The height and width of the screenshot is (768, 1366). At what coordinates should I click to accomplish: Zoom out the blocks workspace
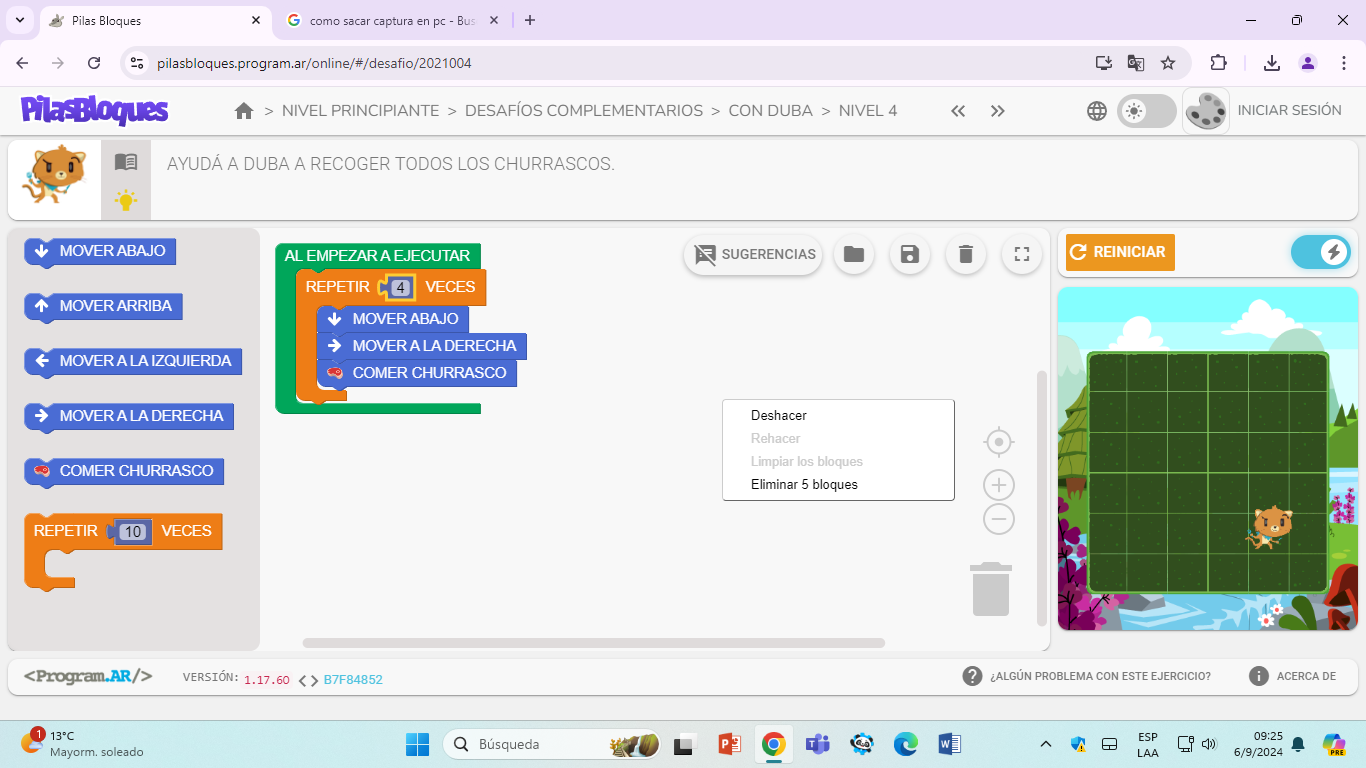[999, 519]
